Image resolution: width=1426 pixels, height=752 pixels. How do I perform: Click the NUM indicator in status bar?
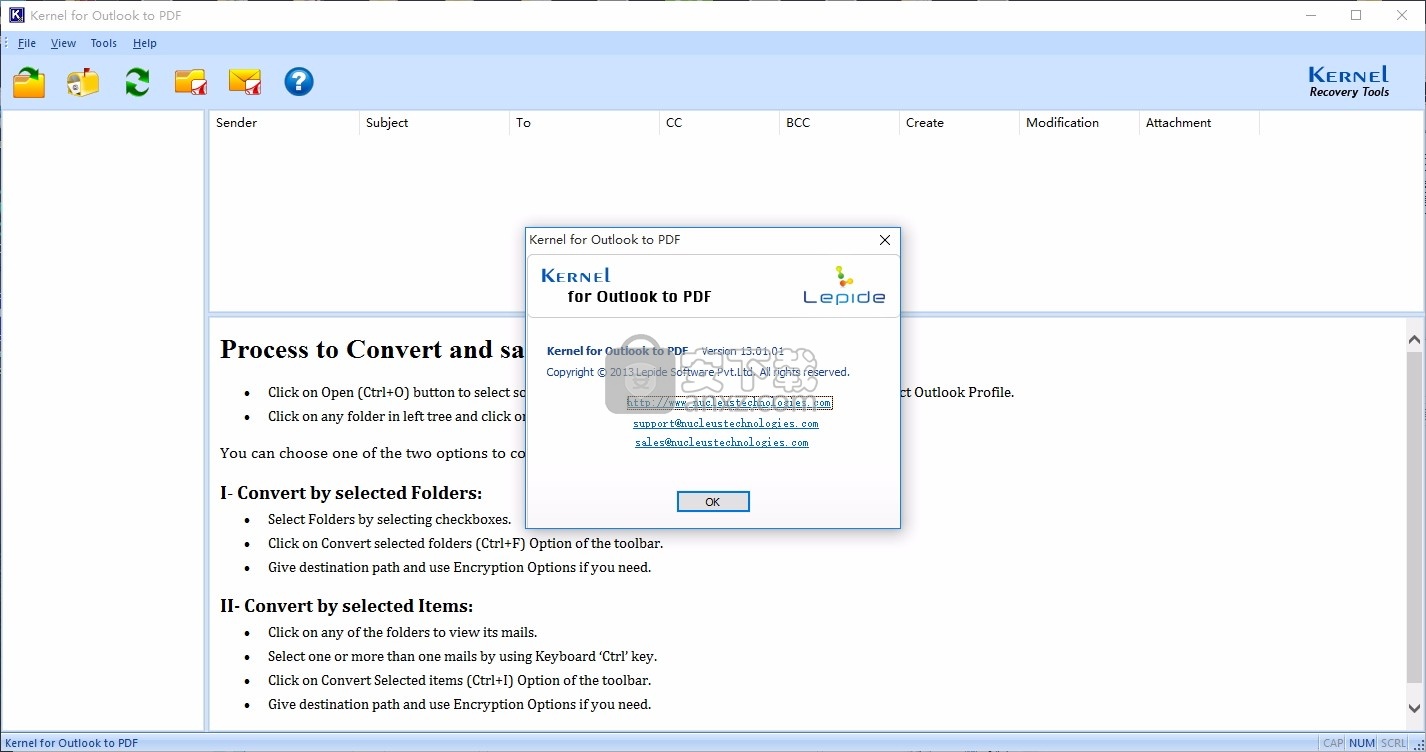point(1362,743)
